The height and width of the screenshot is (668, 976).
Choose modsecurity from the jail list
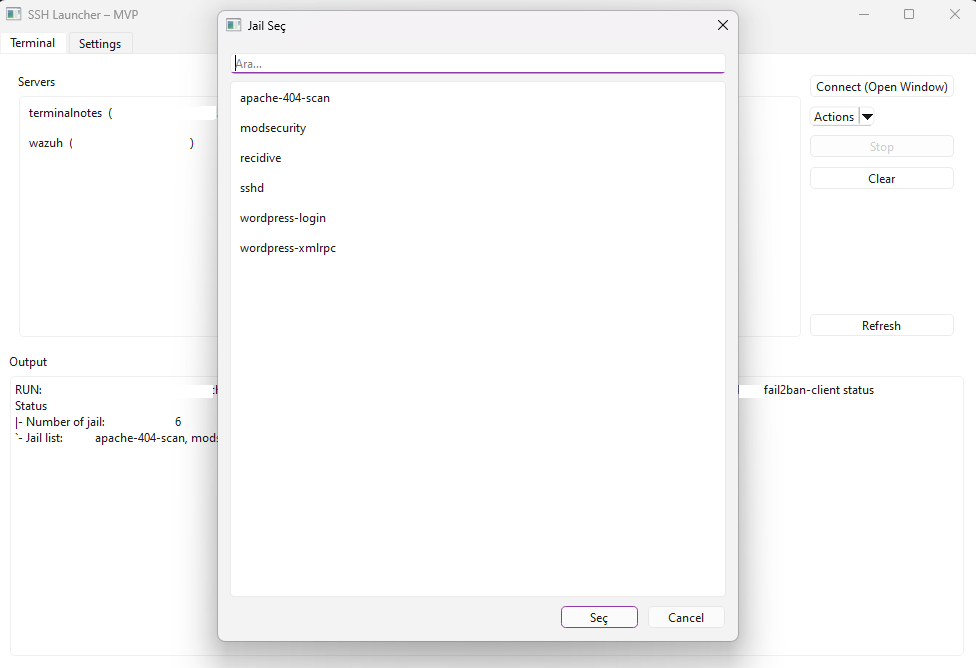pos(273,128)
